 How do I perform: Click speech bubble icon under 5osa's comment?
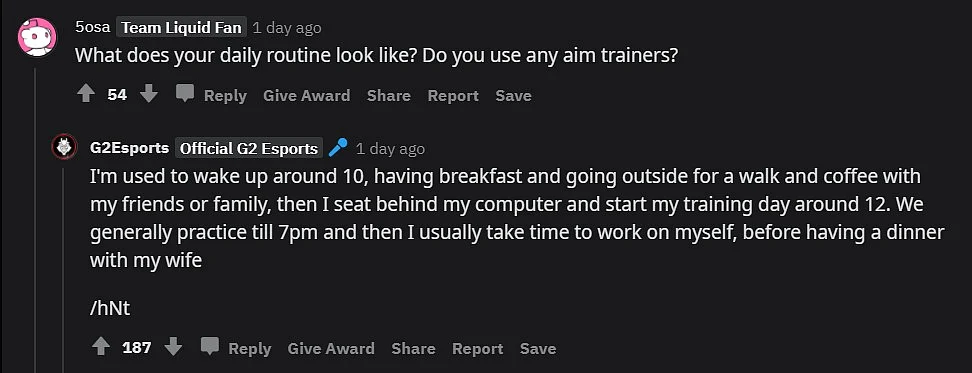pos(185,94)
